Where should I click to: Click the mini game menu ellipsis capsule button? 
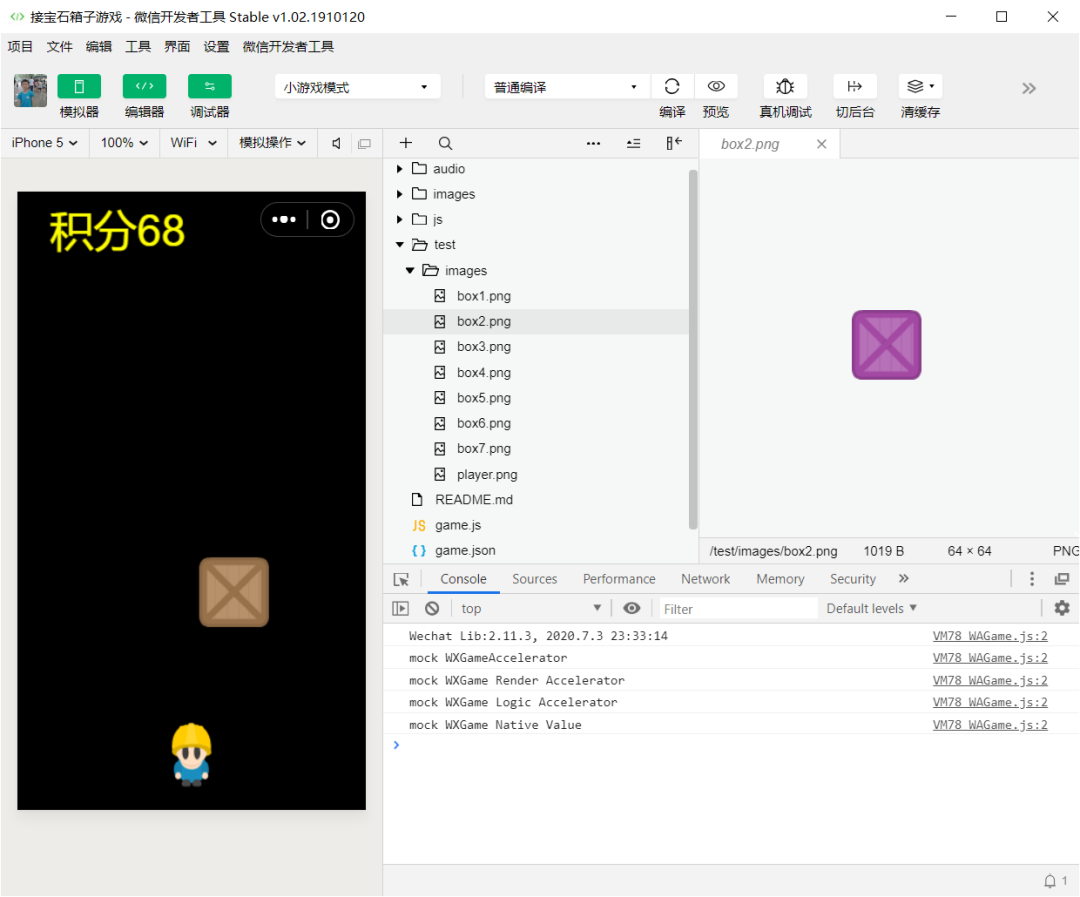tap(284, 220)
